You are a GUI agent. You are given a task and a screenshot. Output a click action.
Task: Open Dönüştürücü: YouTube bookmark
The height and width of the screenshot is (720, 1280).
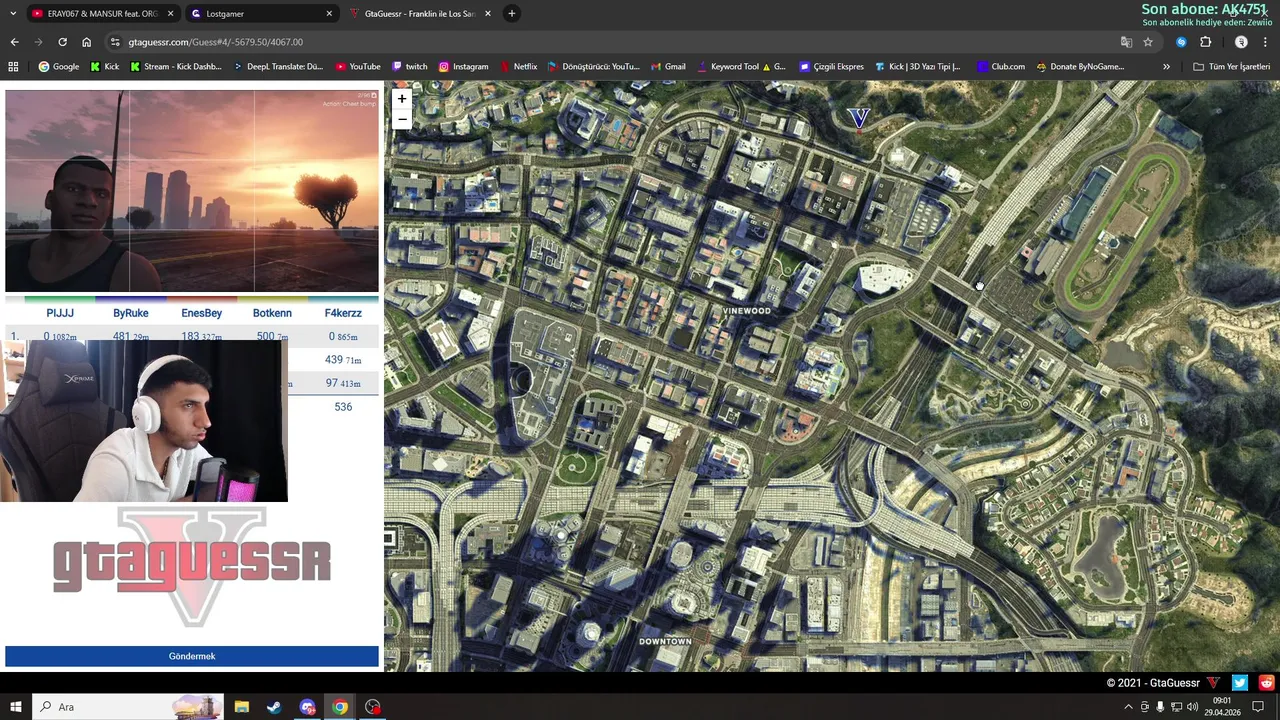pyautogui.click(x=594, y=67)
